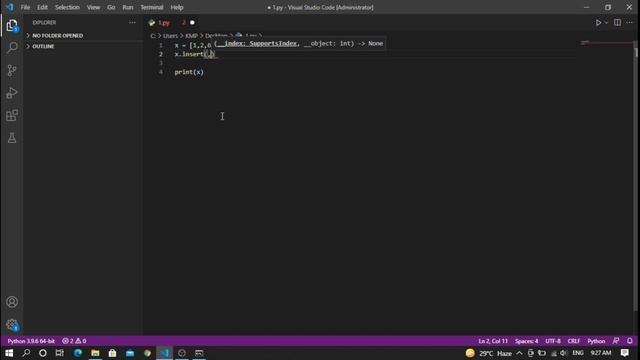Open clock showing 9:27 AM
640x360 pixels.
pyautogui.click(x=601, y=353)
